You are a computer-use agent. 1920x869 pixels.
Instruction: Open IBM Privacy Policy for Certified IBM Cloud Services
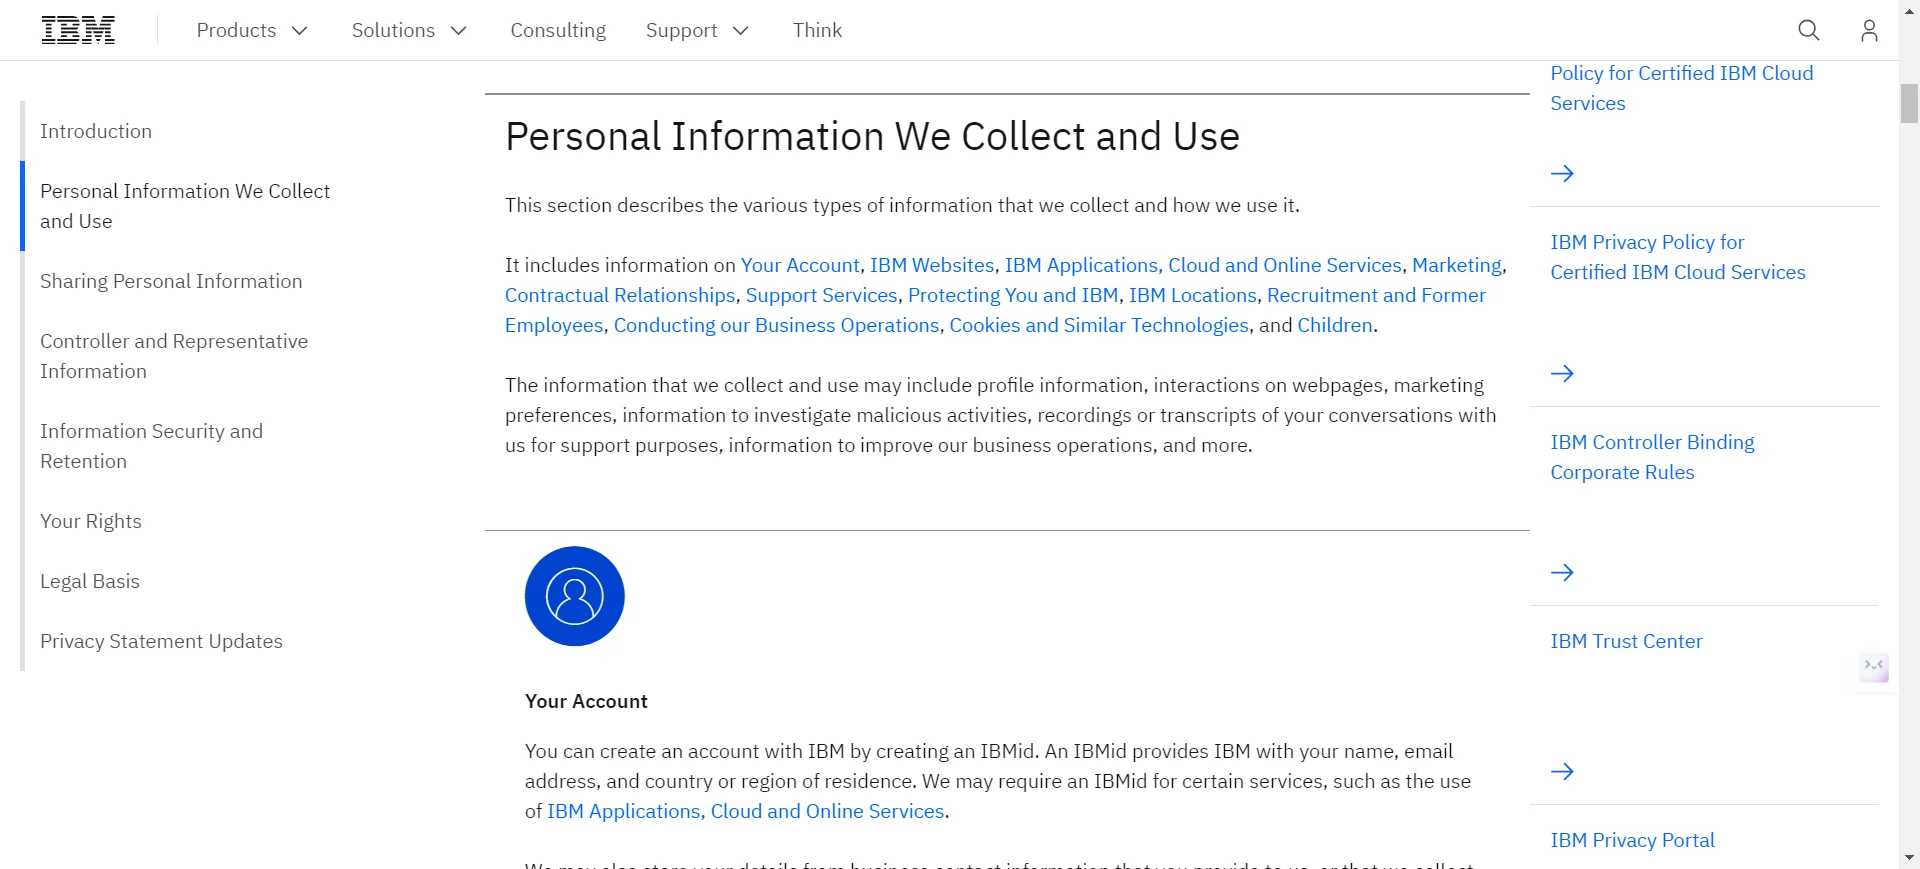[1678, 257]
